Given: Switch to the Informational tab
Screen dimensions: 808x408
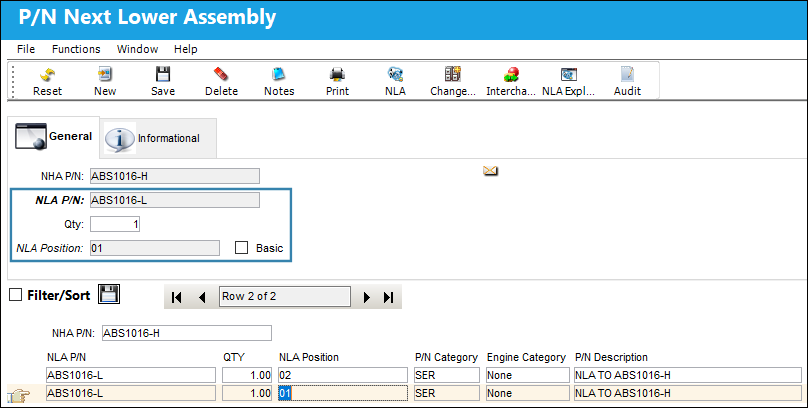Looking at the screenshot, I should pos(158,138).
